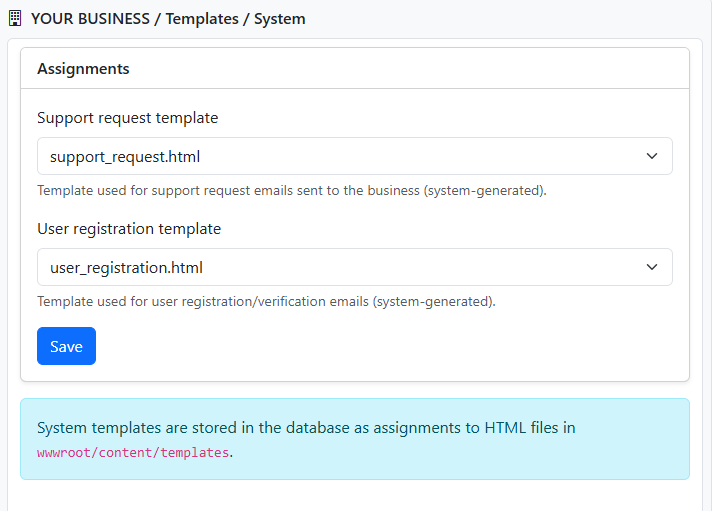Open the User registration template dropdown
Image resolution: width=712 pixels, height=511 pixels.
[355, 267]
